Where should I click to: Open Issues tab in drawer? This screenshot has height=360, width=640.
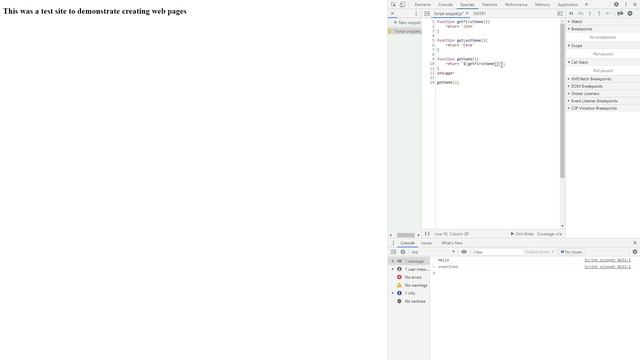426,243
